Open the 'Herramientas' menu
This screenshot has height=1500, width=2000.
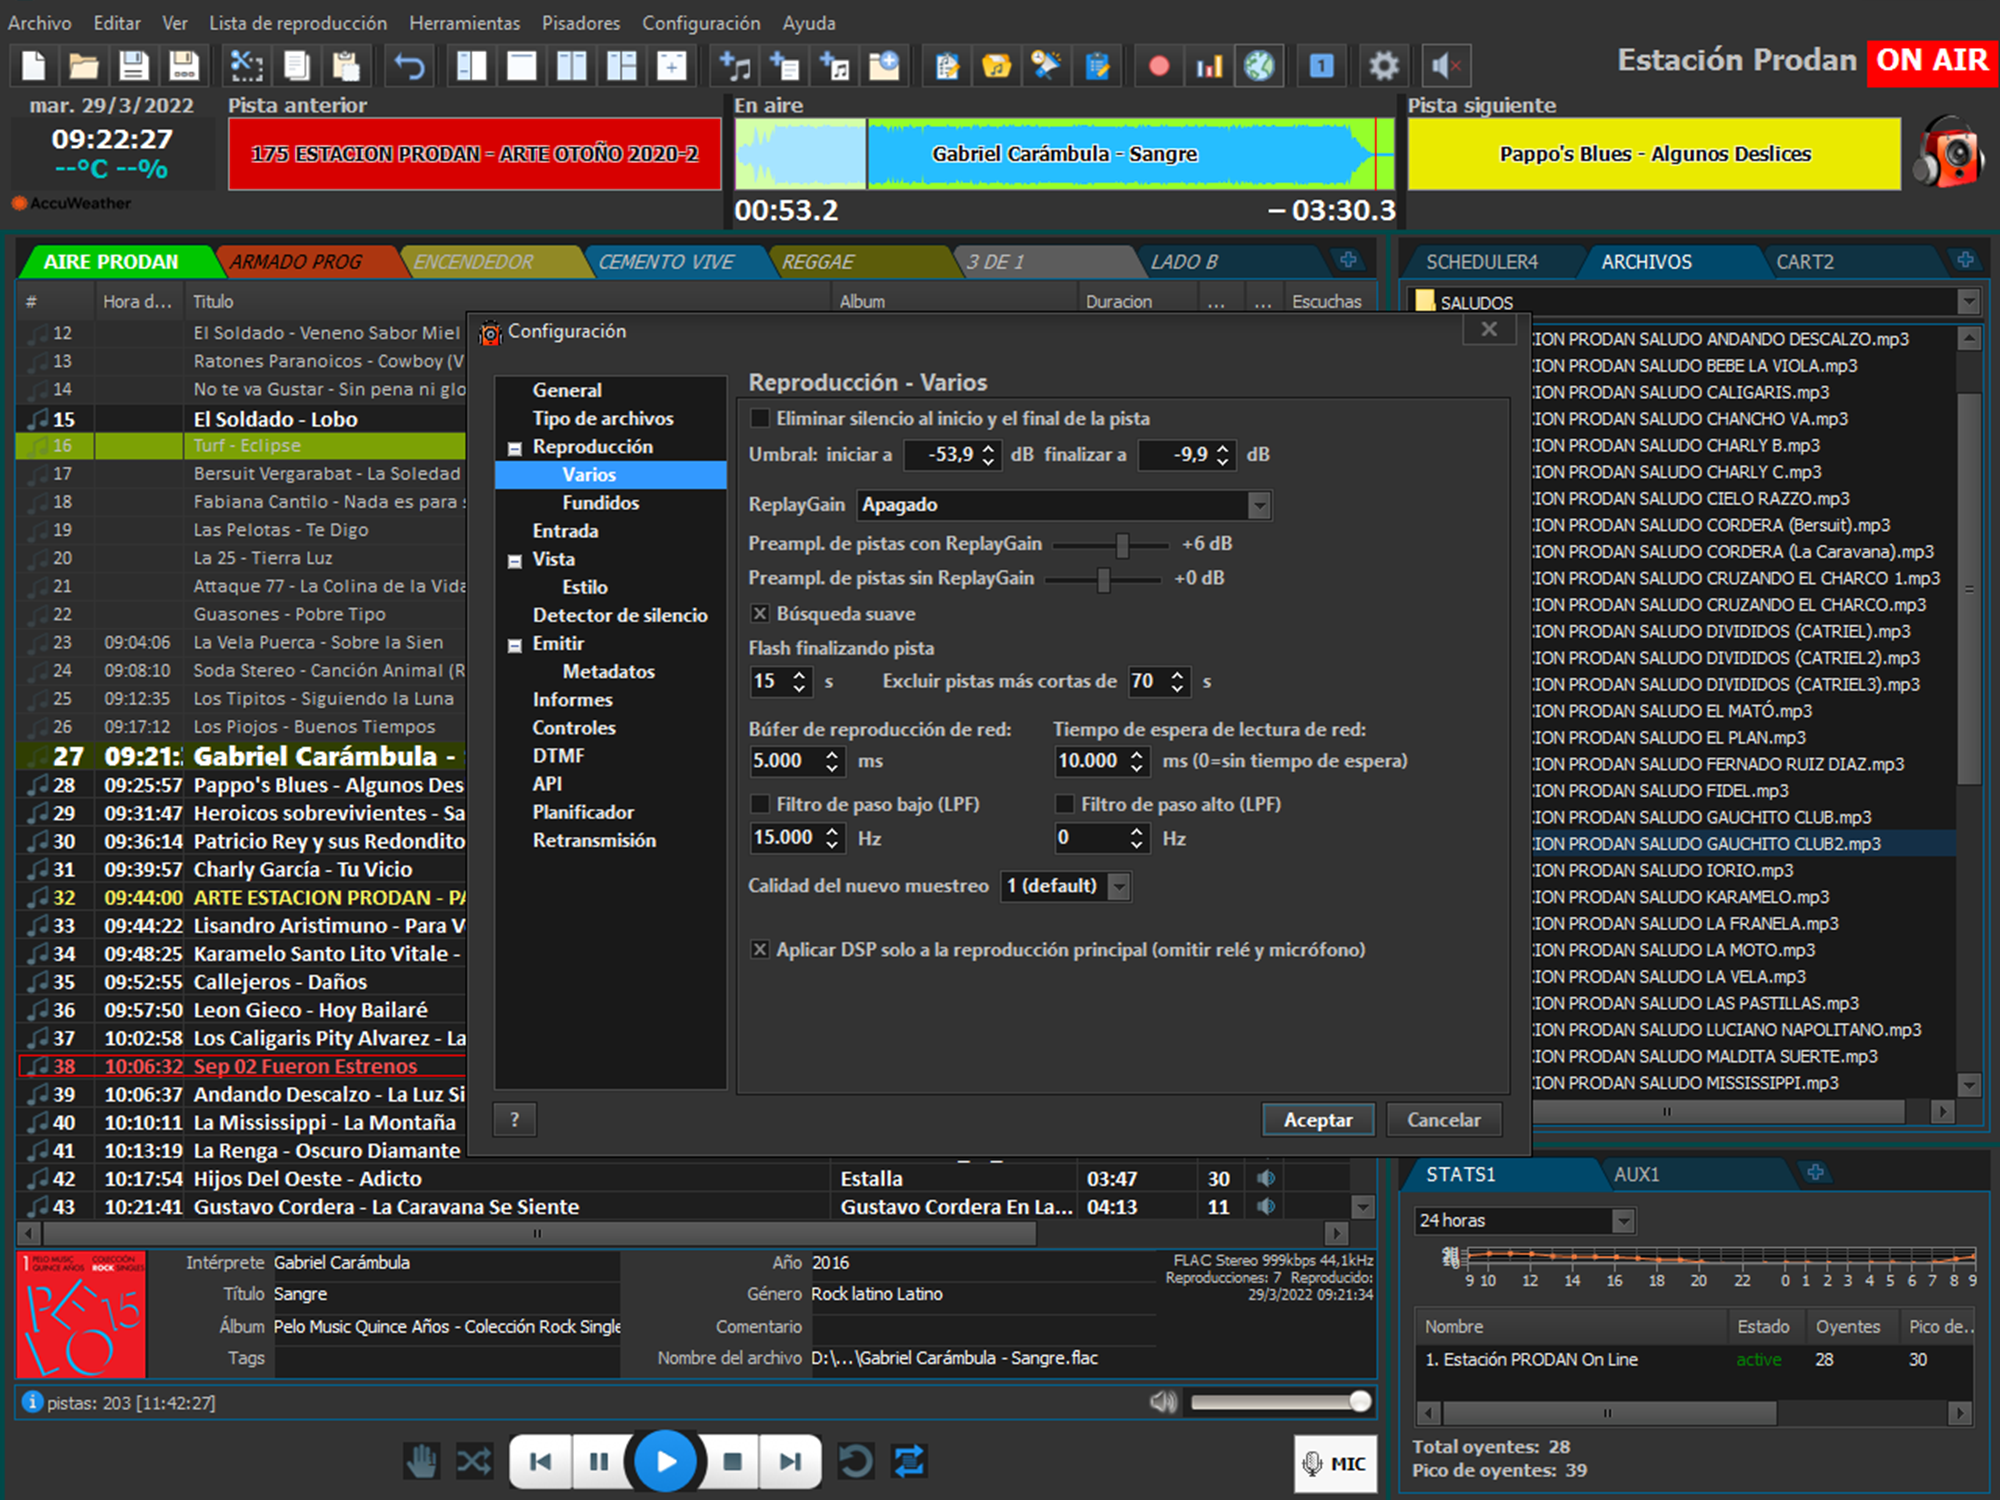(x=464, y=22)
